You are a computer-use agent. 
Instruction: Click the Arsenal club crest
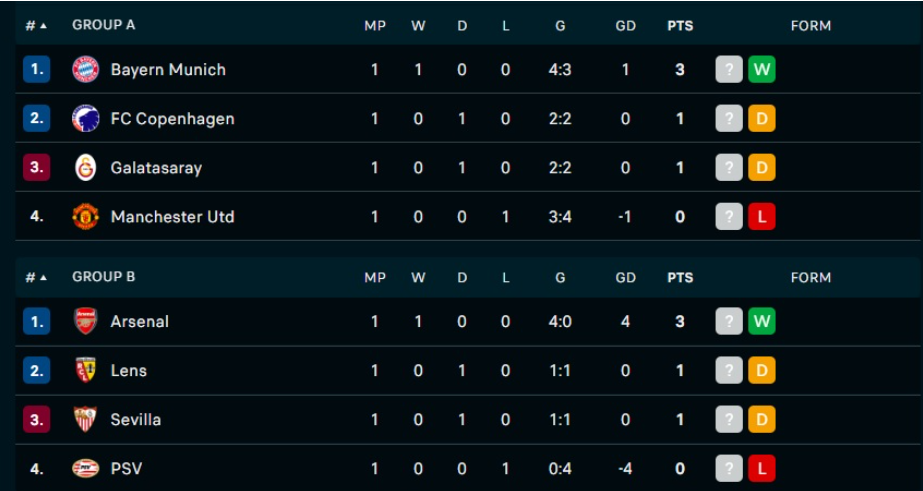coord(86,321)
